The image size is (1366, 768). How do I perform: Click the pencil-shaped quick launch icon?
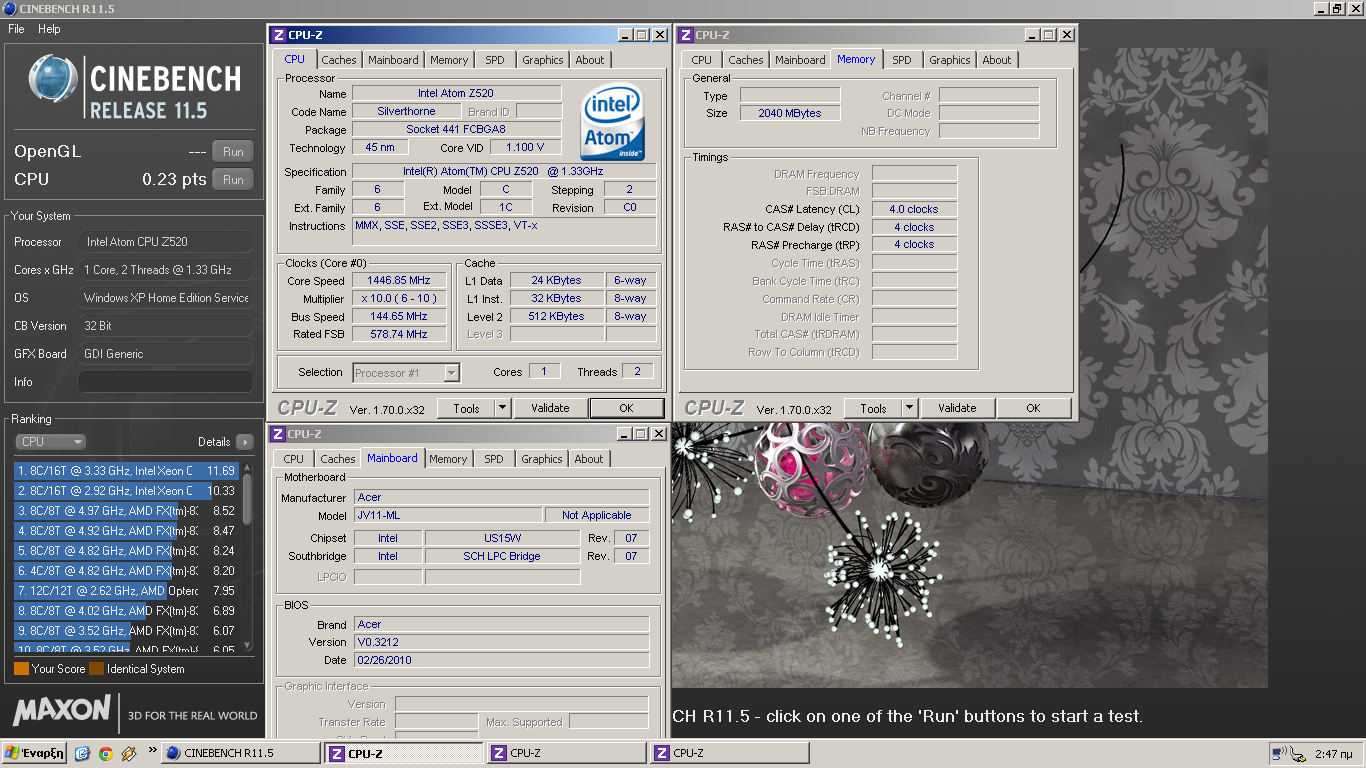pos(128,754)
